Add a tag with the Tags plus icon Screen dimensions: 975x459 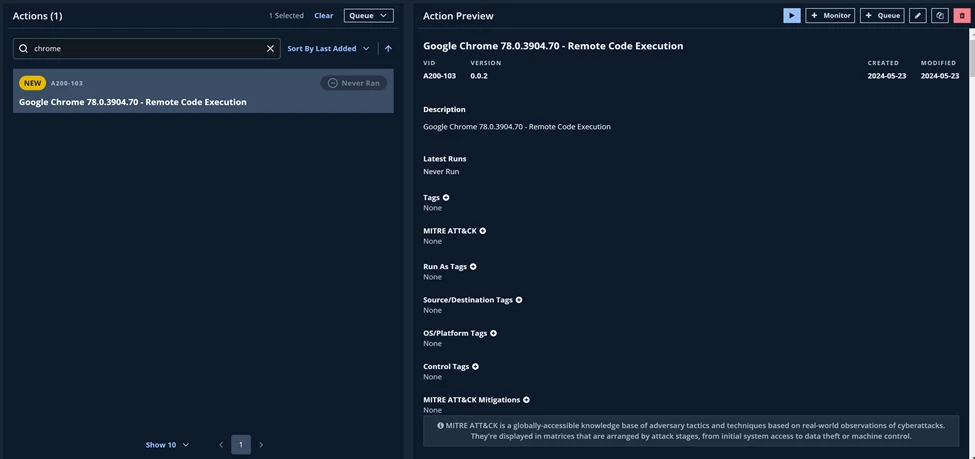pyautogui.click(x=446, y=198)
